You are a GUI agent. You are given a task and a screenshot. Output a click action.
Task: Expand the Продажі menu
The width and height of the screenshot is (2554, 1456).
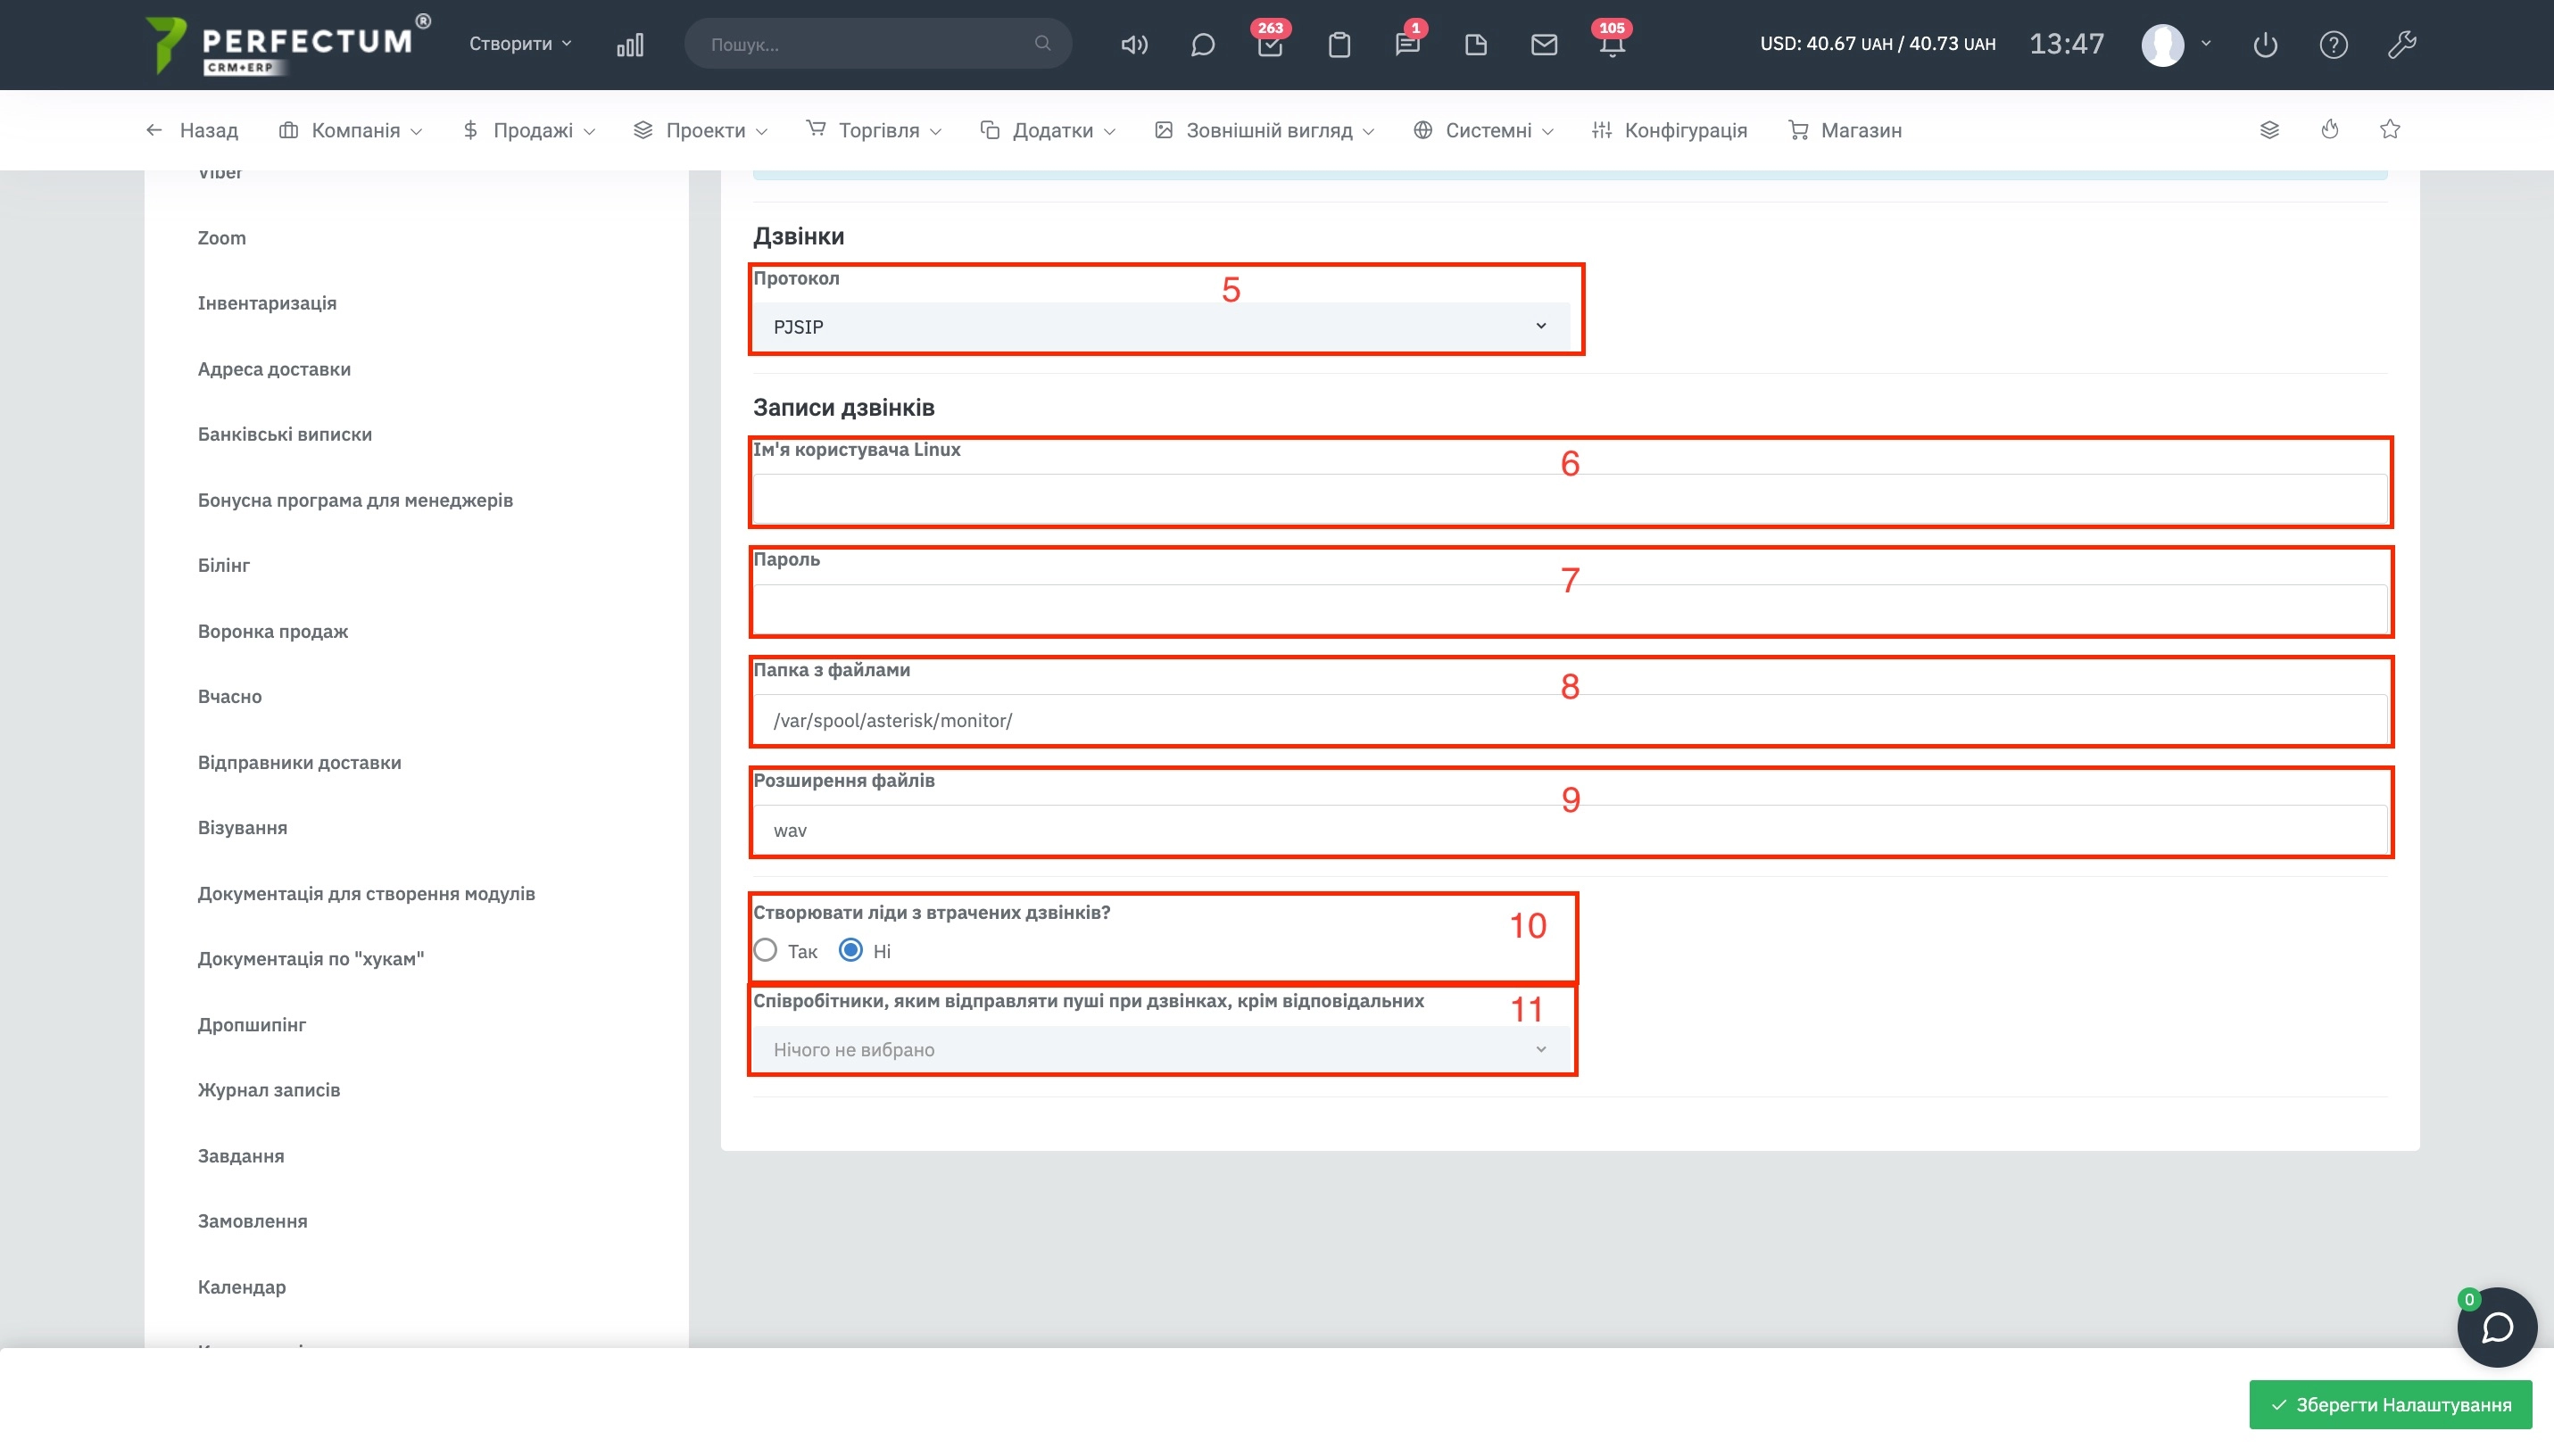(x=529, y=130)
